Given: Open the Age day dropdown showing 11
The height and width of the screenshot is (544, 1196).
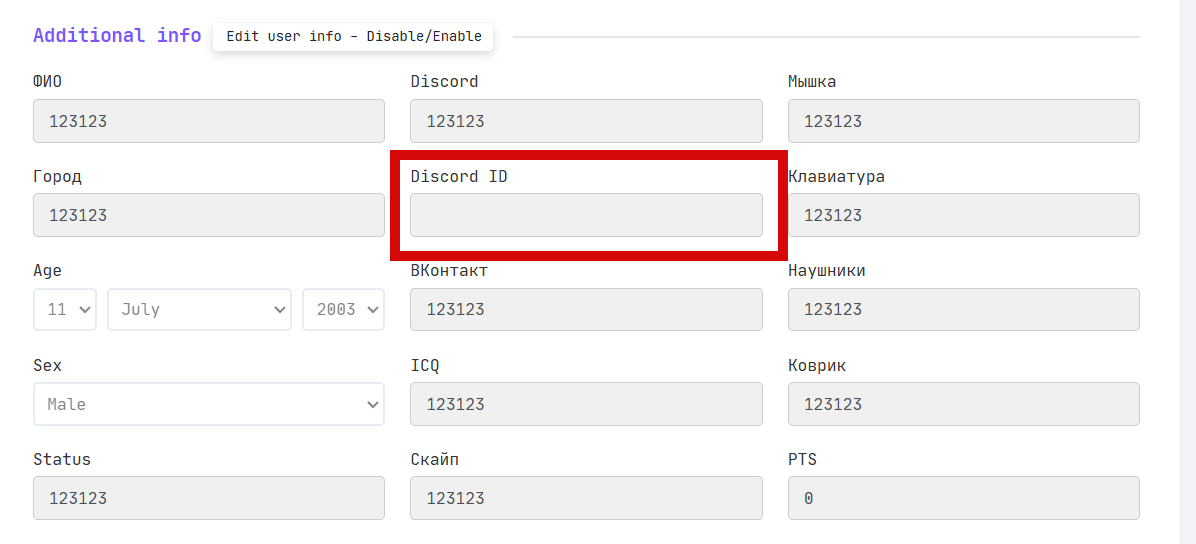Looking at the screenshot, I should [x=65, y=310].
